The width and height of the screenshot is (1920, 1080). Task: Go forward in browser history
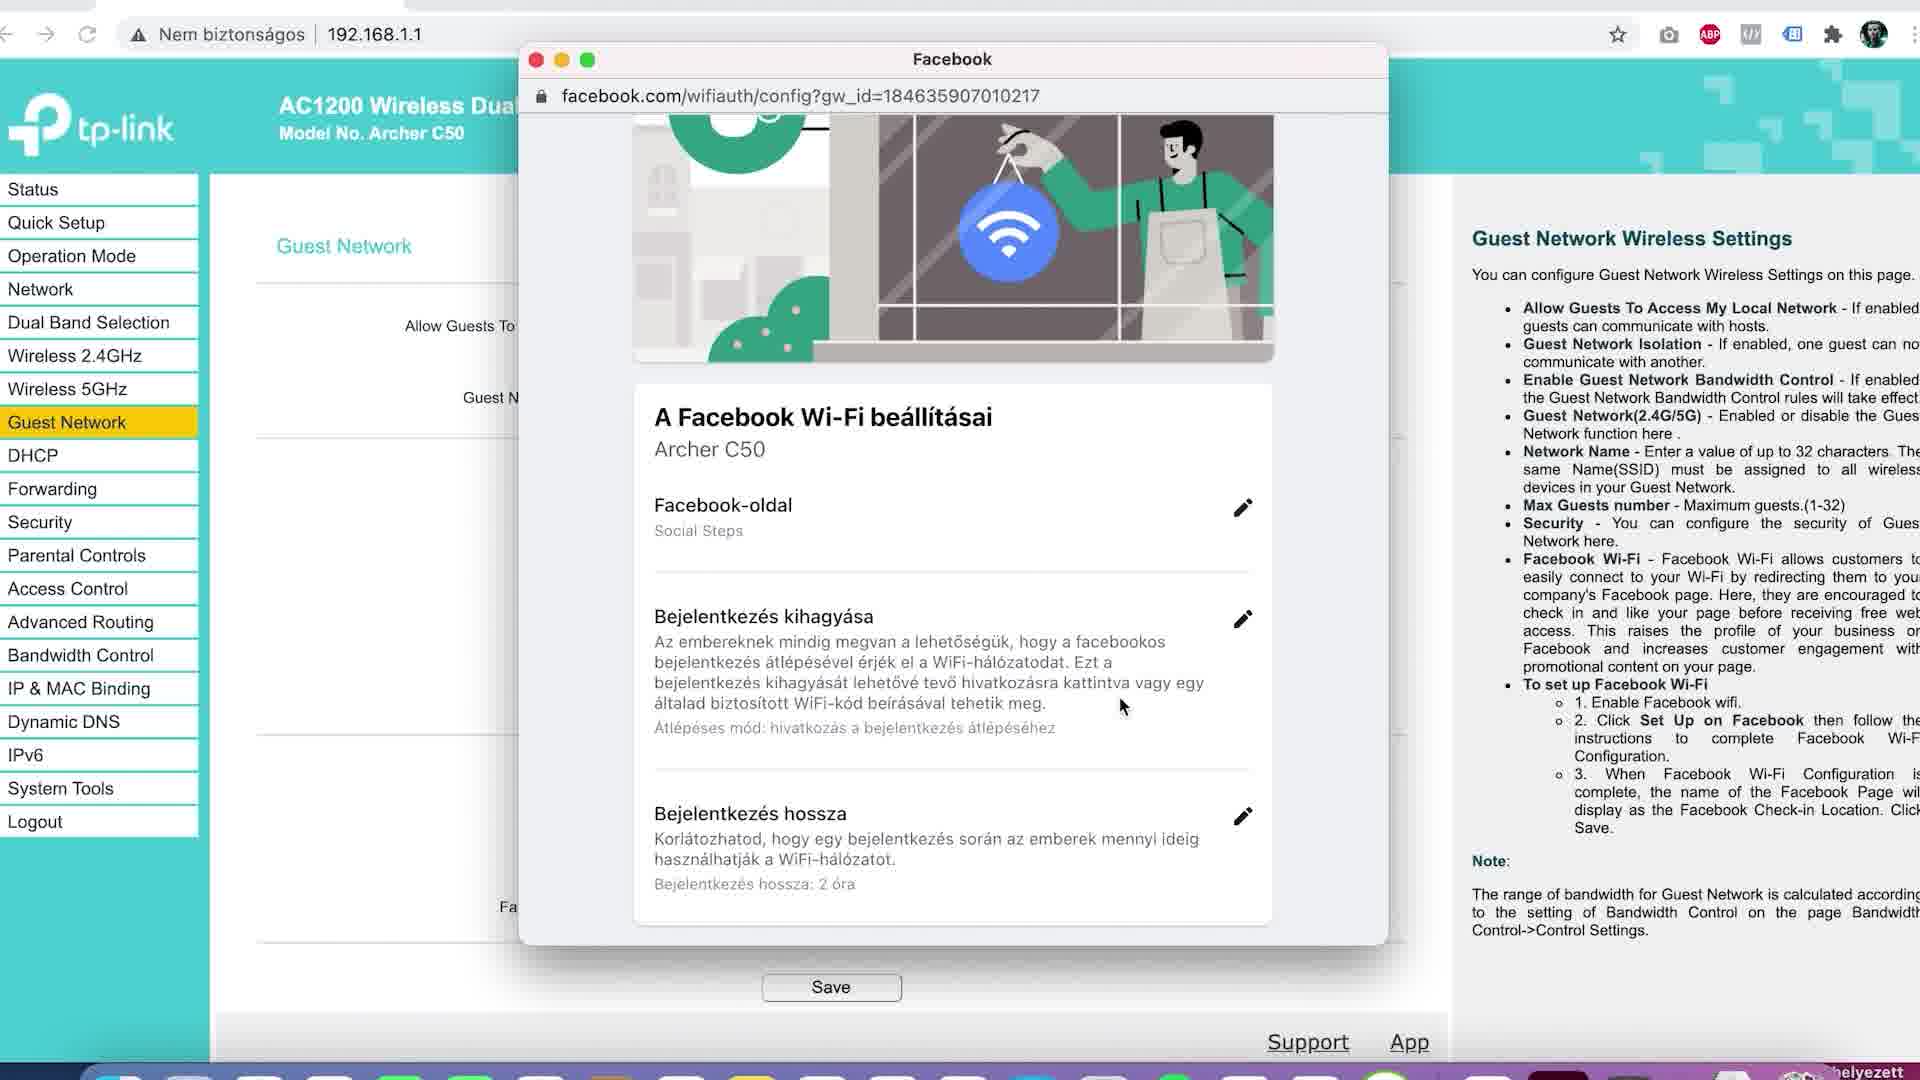coord(46,35)
